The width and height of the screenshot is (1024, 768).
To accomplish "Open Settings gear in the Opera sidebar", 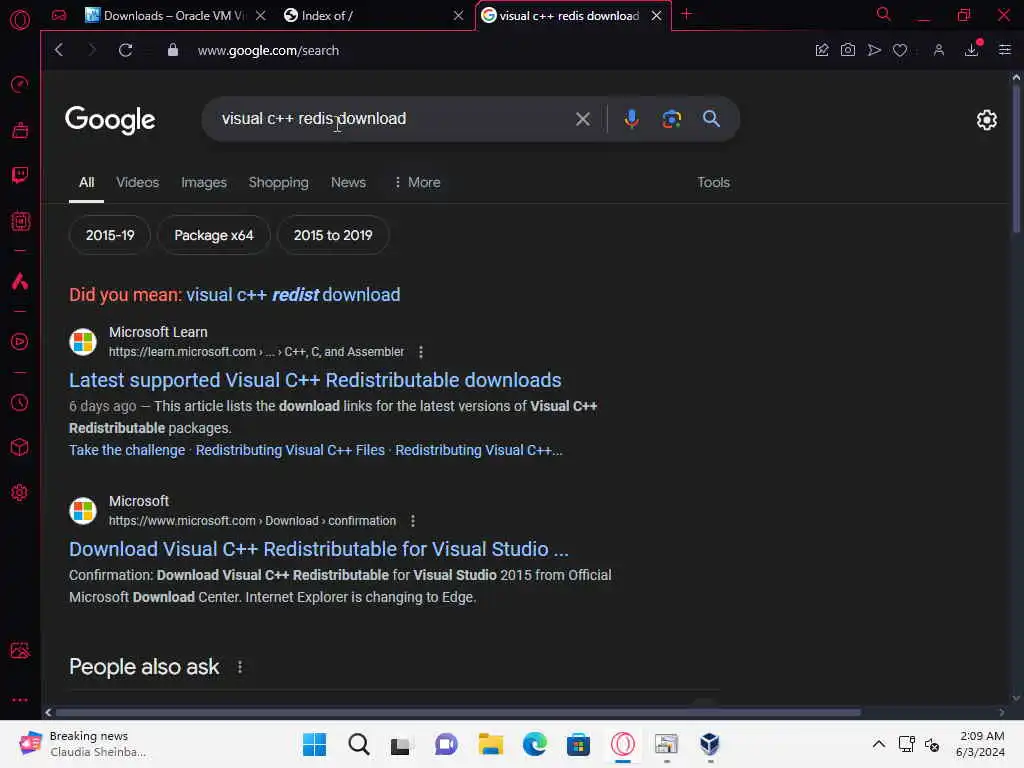I will [20, 492].
